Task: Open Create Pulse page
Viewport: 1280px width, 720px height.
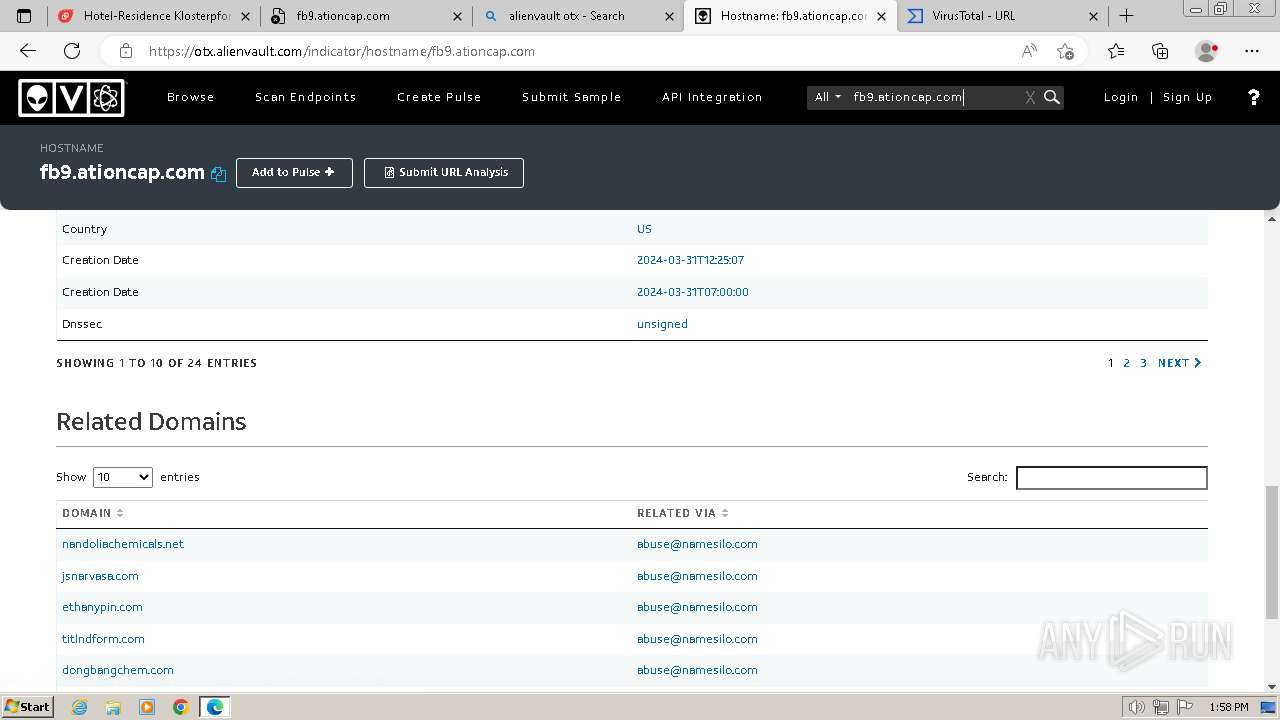Action: 439,97
